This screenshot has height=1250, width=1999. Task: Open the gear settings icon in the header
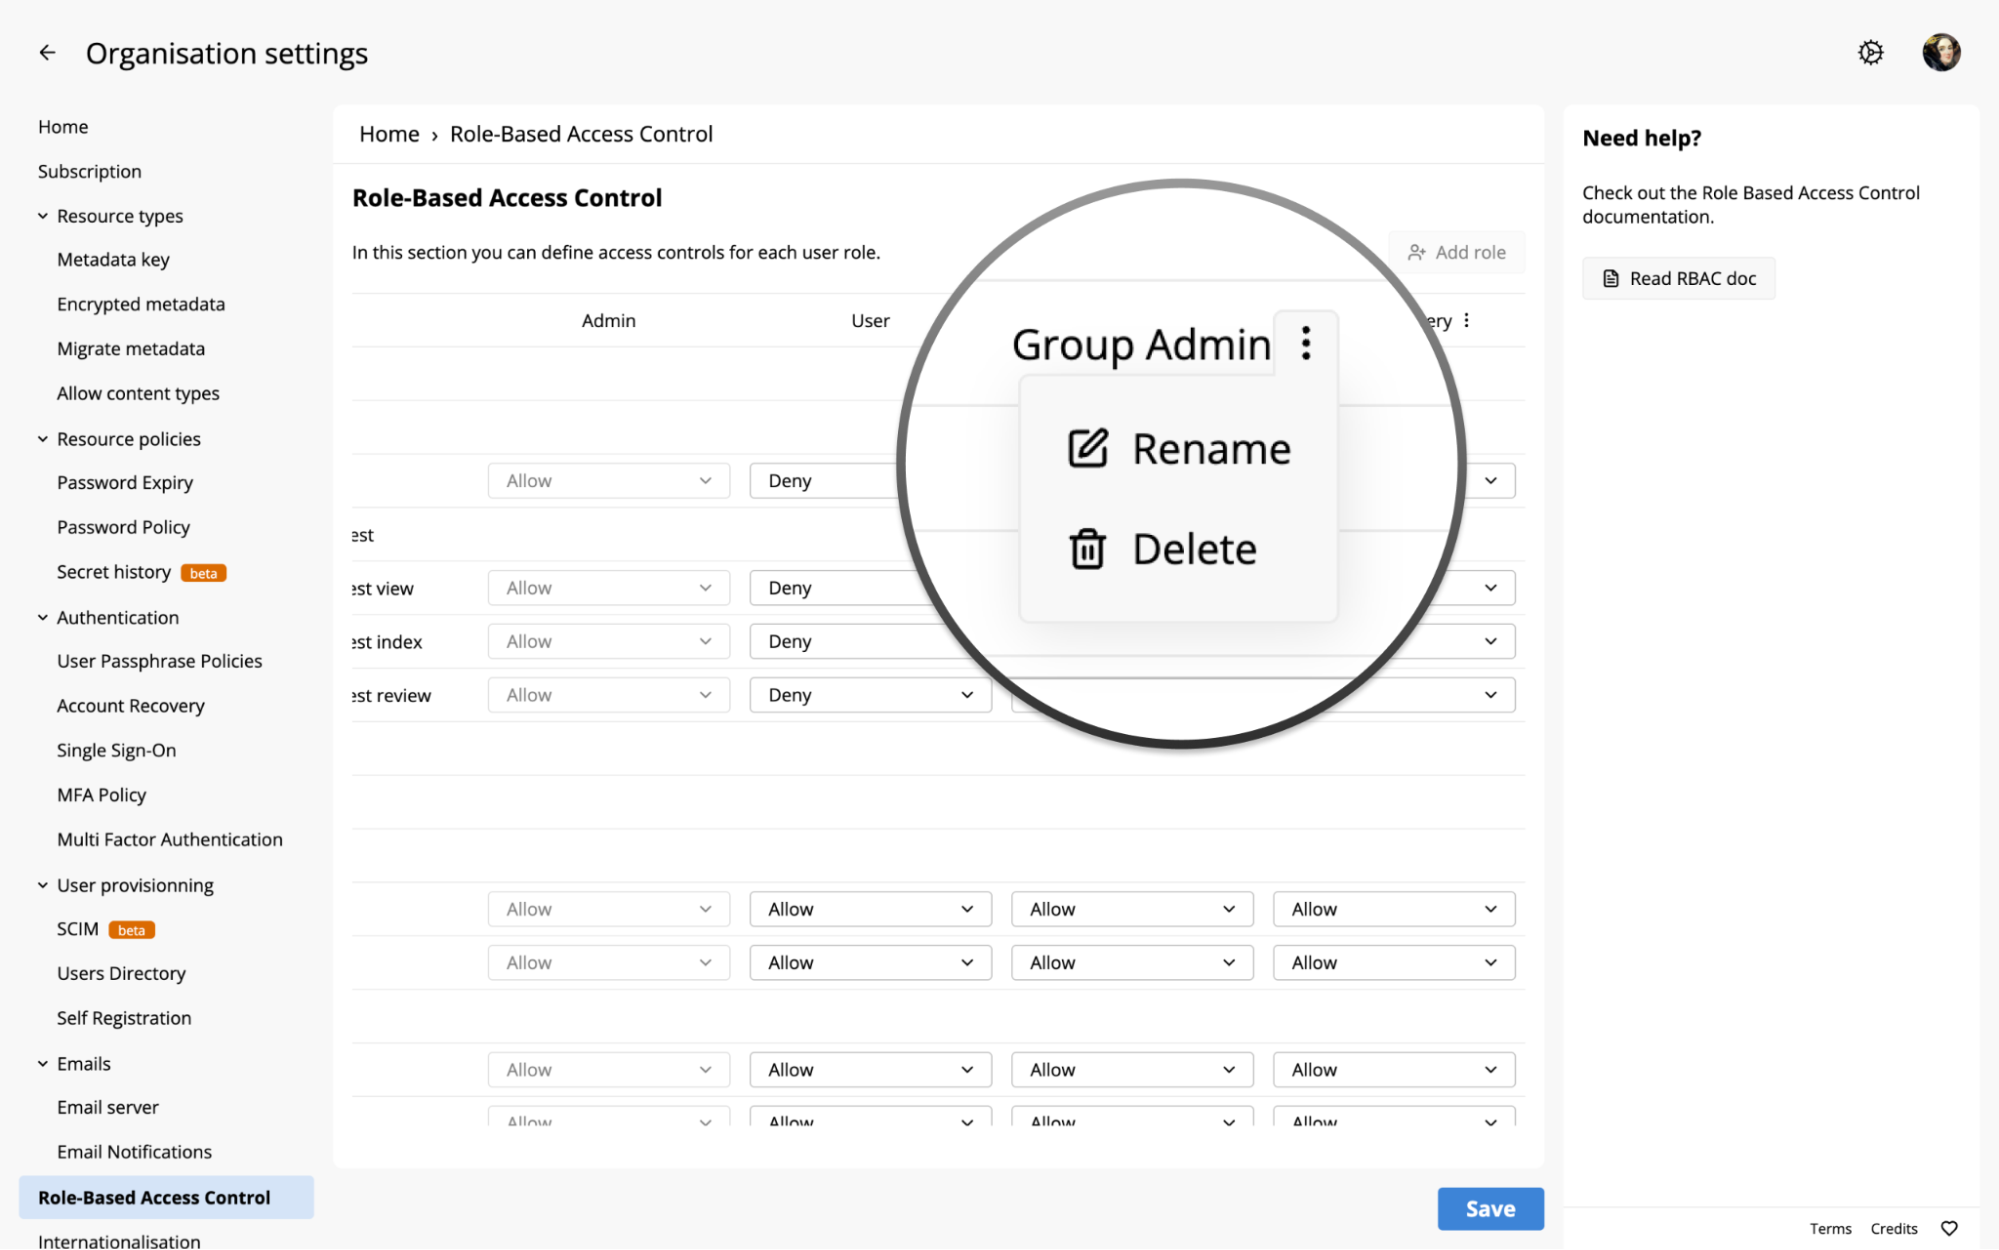point(1870,53)
